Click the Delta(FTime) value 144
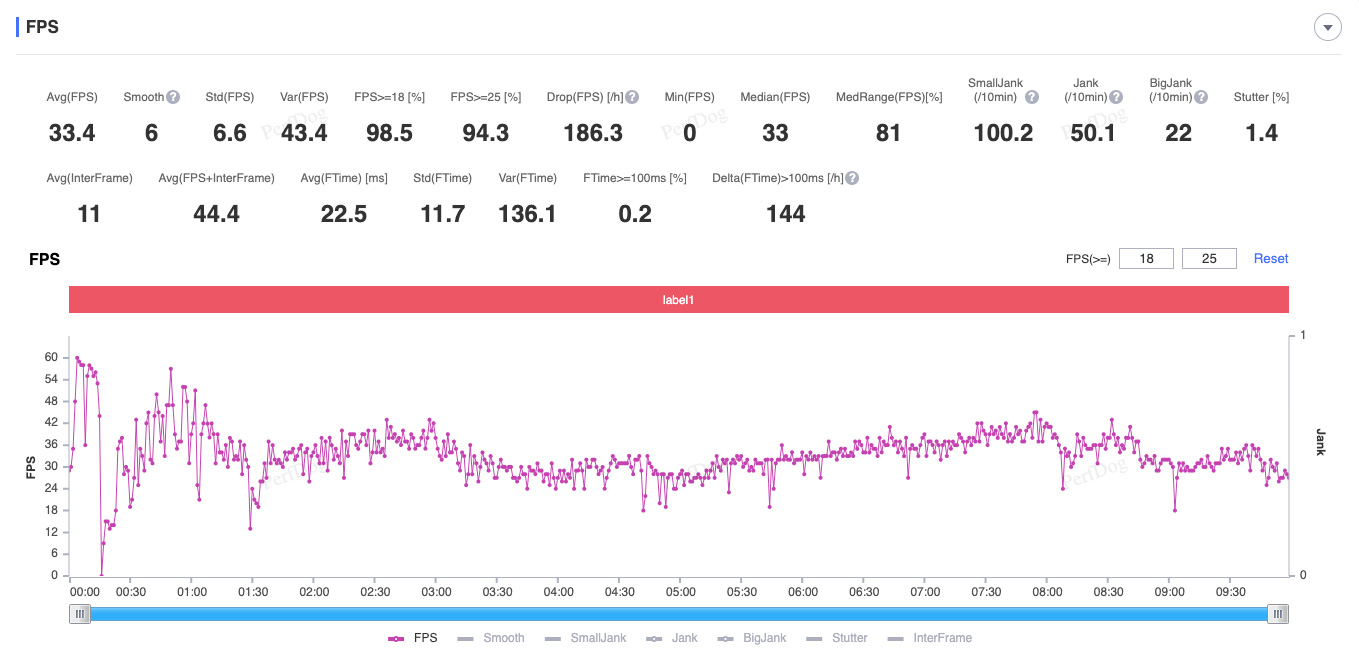This screenshot has height=650, width=1359. 786,213
